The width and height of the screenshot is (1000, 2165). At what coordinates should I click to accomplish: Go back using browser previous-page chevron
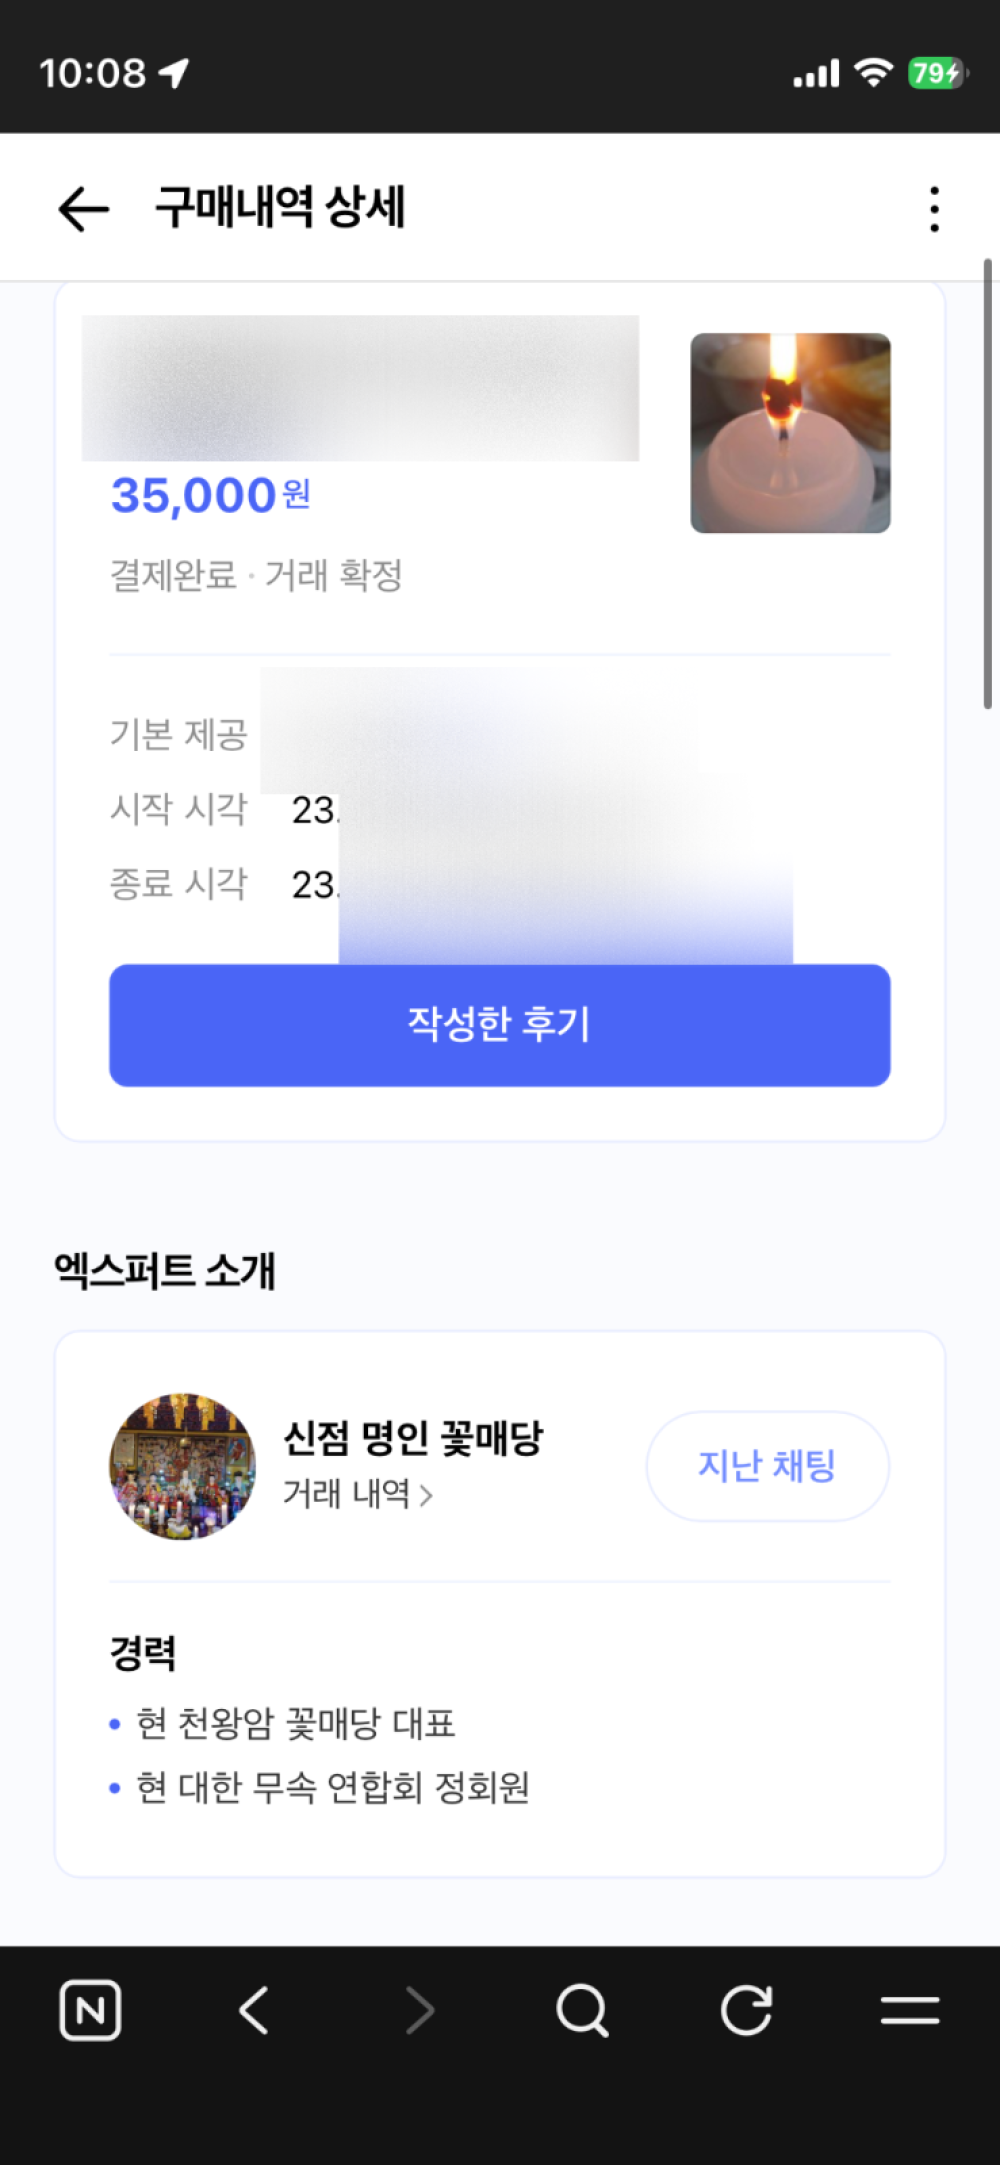(255, 2010)
